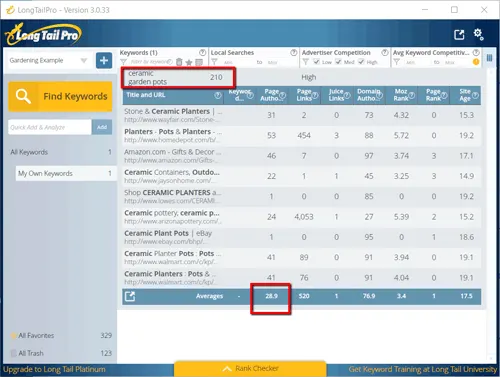Click the trash icon under Keywords column
500x377 pixels.
(x=179, y=62)
